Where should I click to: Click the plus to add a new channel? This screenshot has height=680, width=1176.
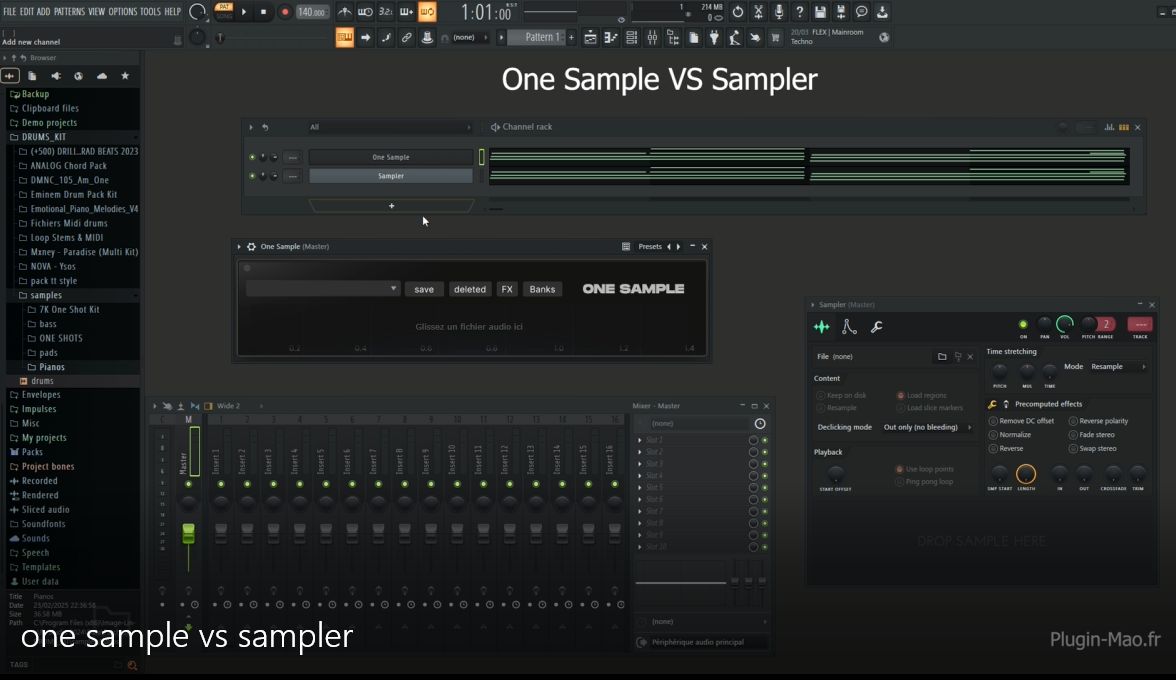click(391, 206)
